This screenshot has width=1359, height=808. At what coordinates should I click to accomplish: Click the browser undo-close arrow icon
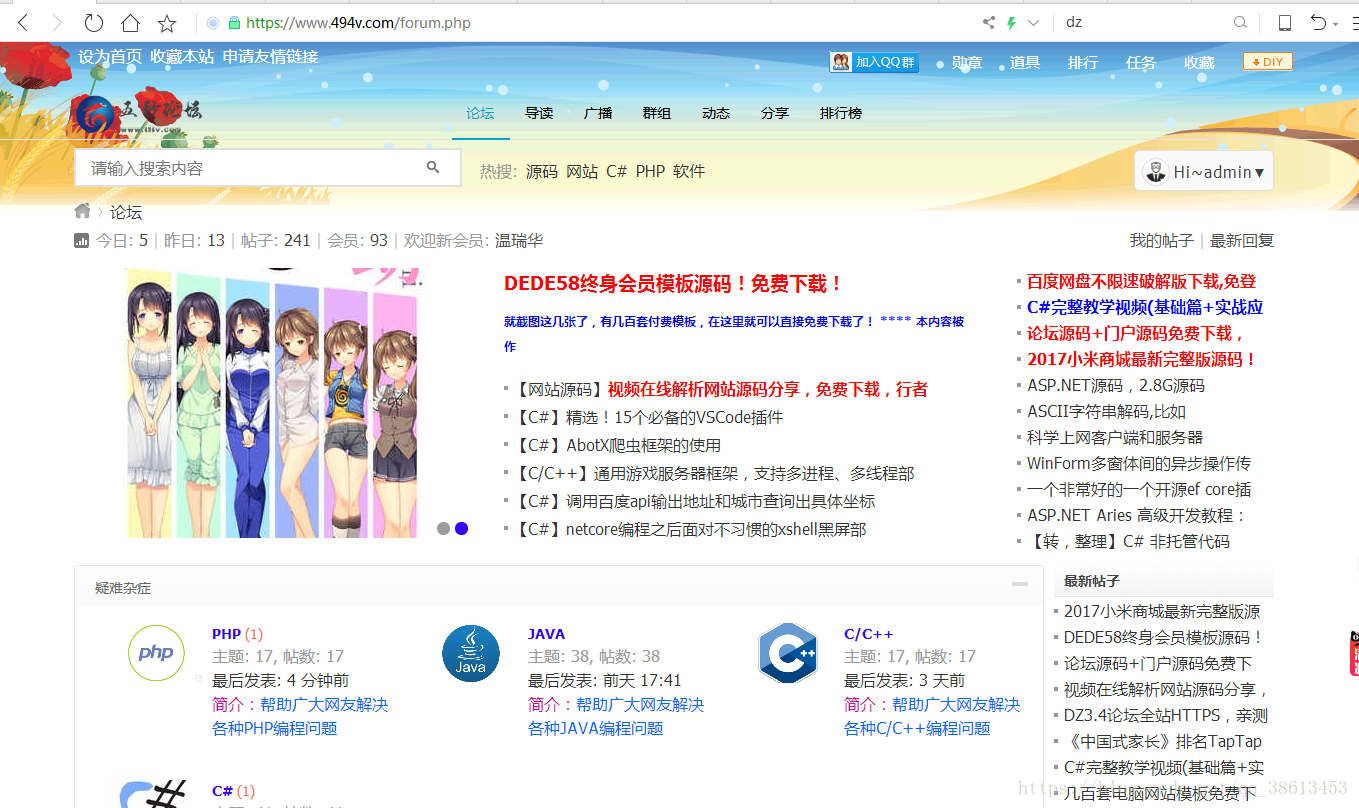coord(1319,22)
